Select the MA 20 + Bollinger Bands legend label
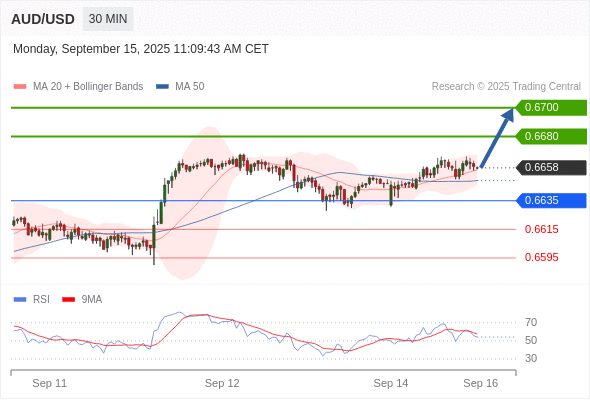 [88, 87]
